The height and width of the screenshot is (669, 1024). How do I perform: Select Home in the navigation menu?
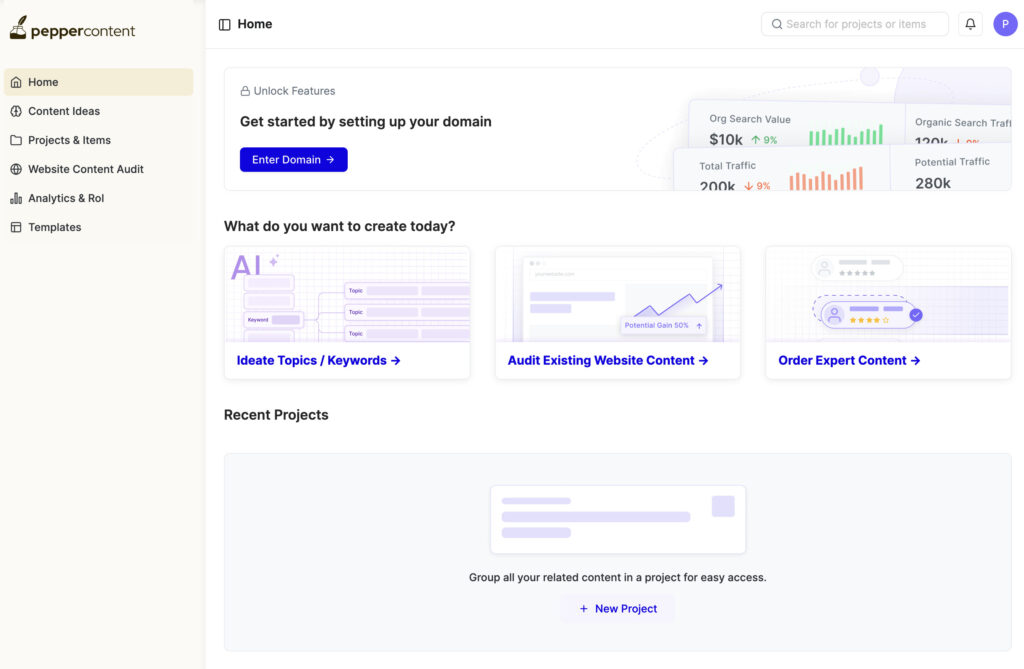[x=42, y=82]
